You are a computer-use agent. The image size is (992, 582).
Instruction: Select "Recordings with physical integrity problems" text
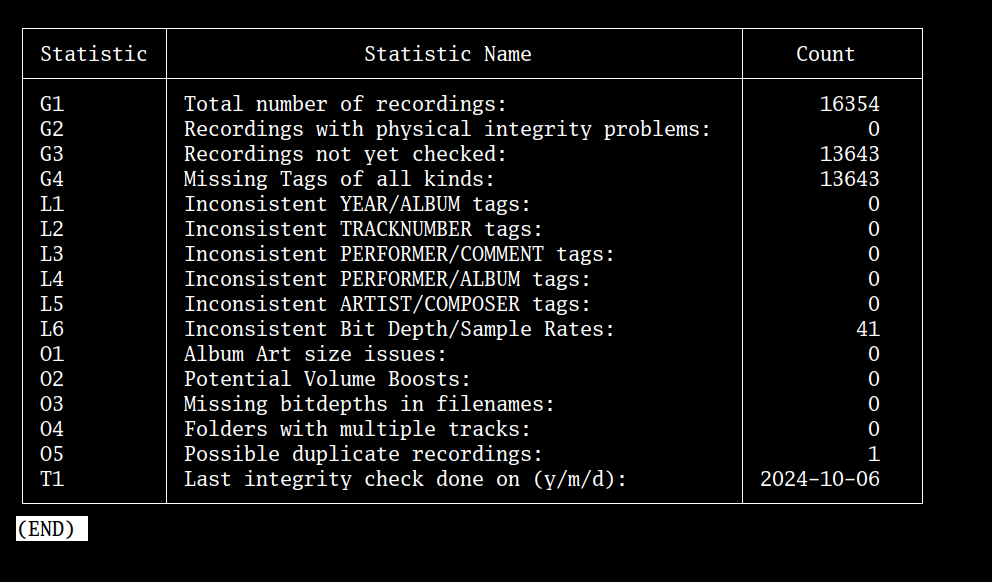click(x=447, y=129)
